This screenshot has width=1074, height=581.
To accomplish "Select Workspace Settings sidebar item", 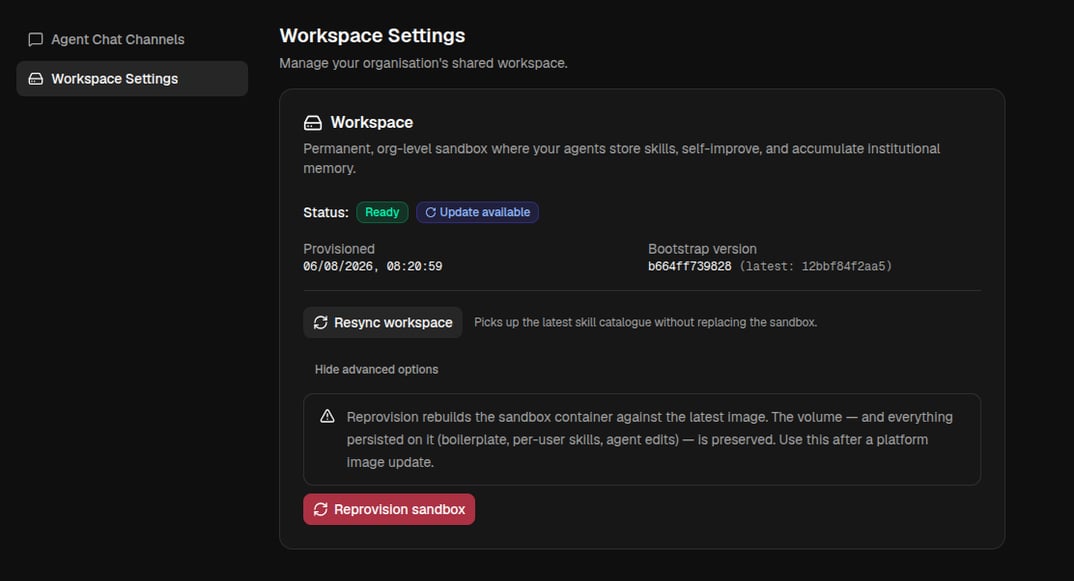I will coord(132,79).
